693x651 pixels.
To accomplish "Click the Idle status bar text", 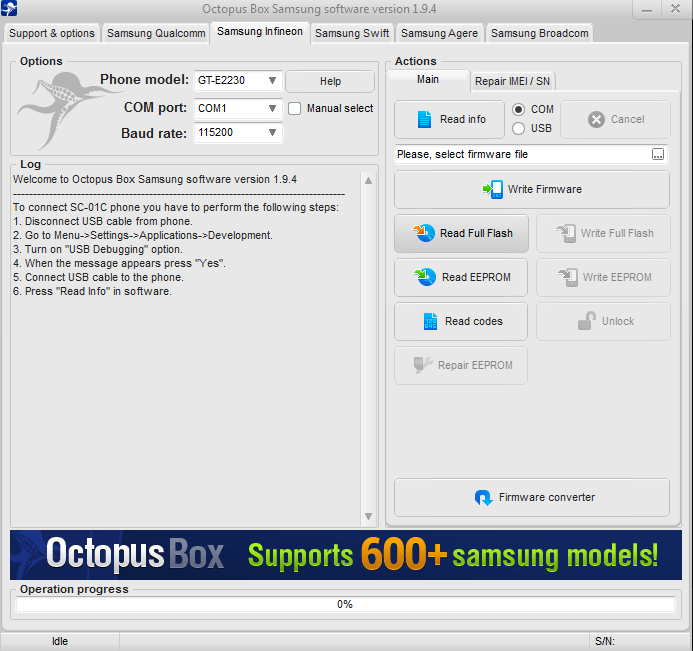I will click(60, 641).
